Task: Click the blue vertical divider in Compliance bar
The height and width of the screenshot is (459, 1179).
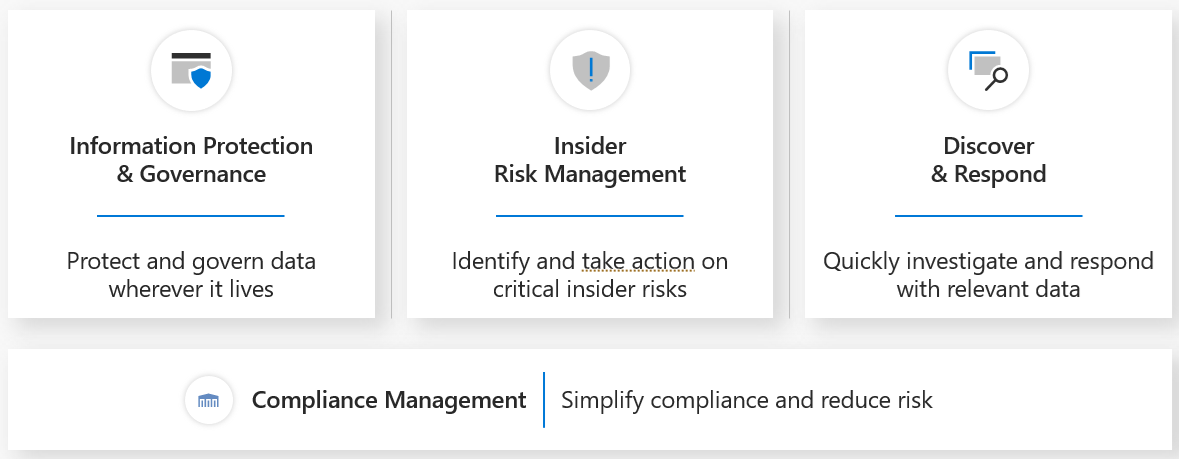Action: [x=544, y=400]
